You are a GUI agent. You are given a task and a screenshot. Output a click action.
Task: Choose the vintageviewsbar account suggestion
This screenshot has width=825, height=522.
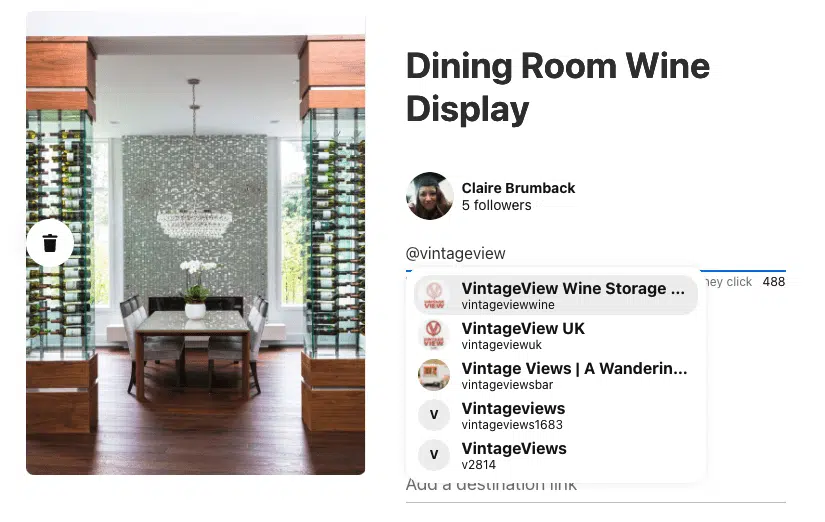click(556, 375)
